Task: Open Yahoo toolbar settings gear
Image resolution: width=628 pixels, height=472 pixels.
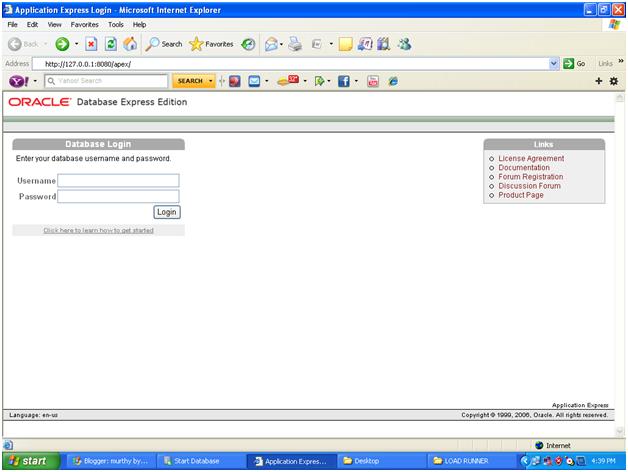Action: 614,81
